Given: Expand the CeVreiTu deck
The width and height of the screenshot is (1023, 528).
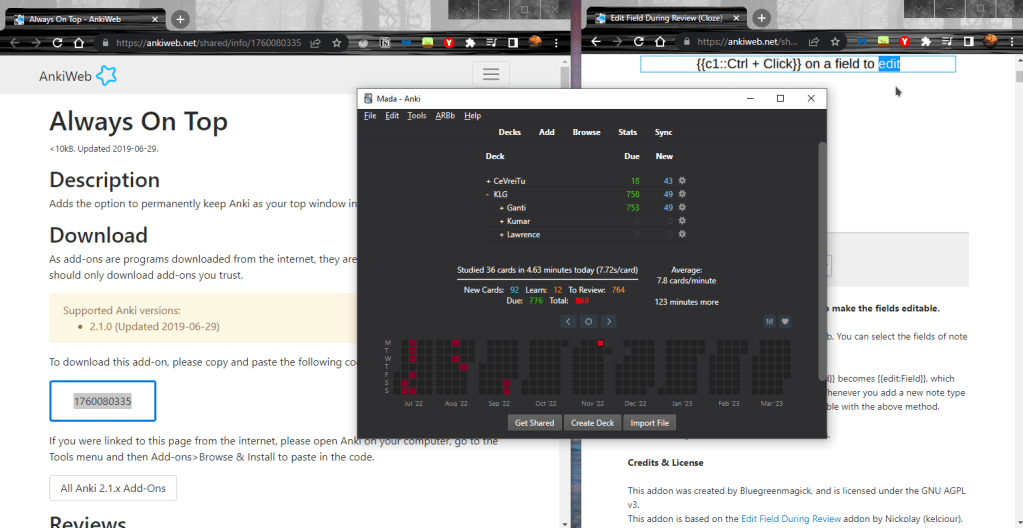Looking at the screenshot, I should click(488, 181).
